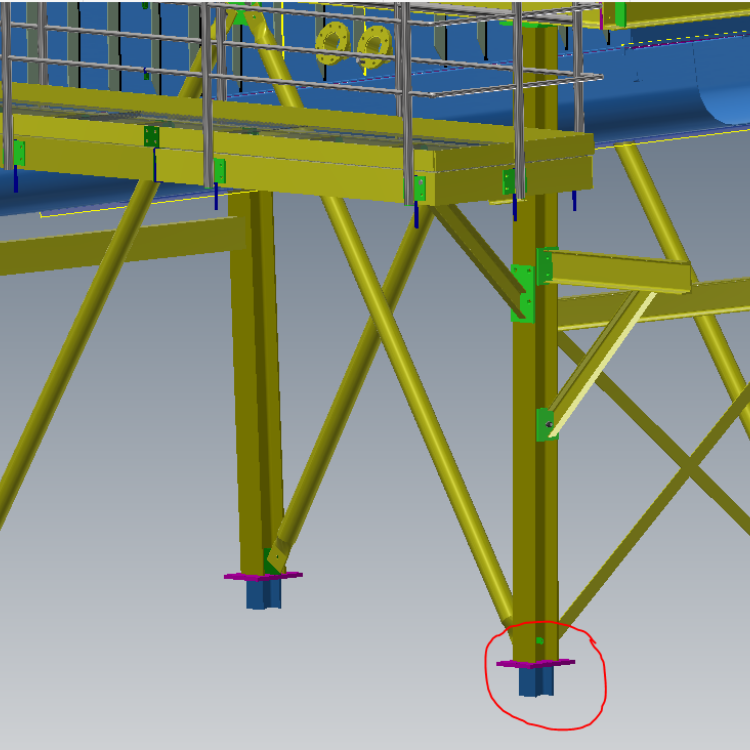Select the red-circled magenta base plate

(x=535, y=662)
